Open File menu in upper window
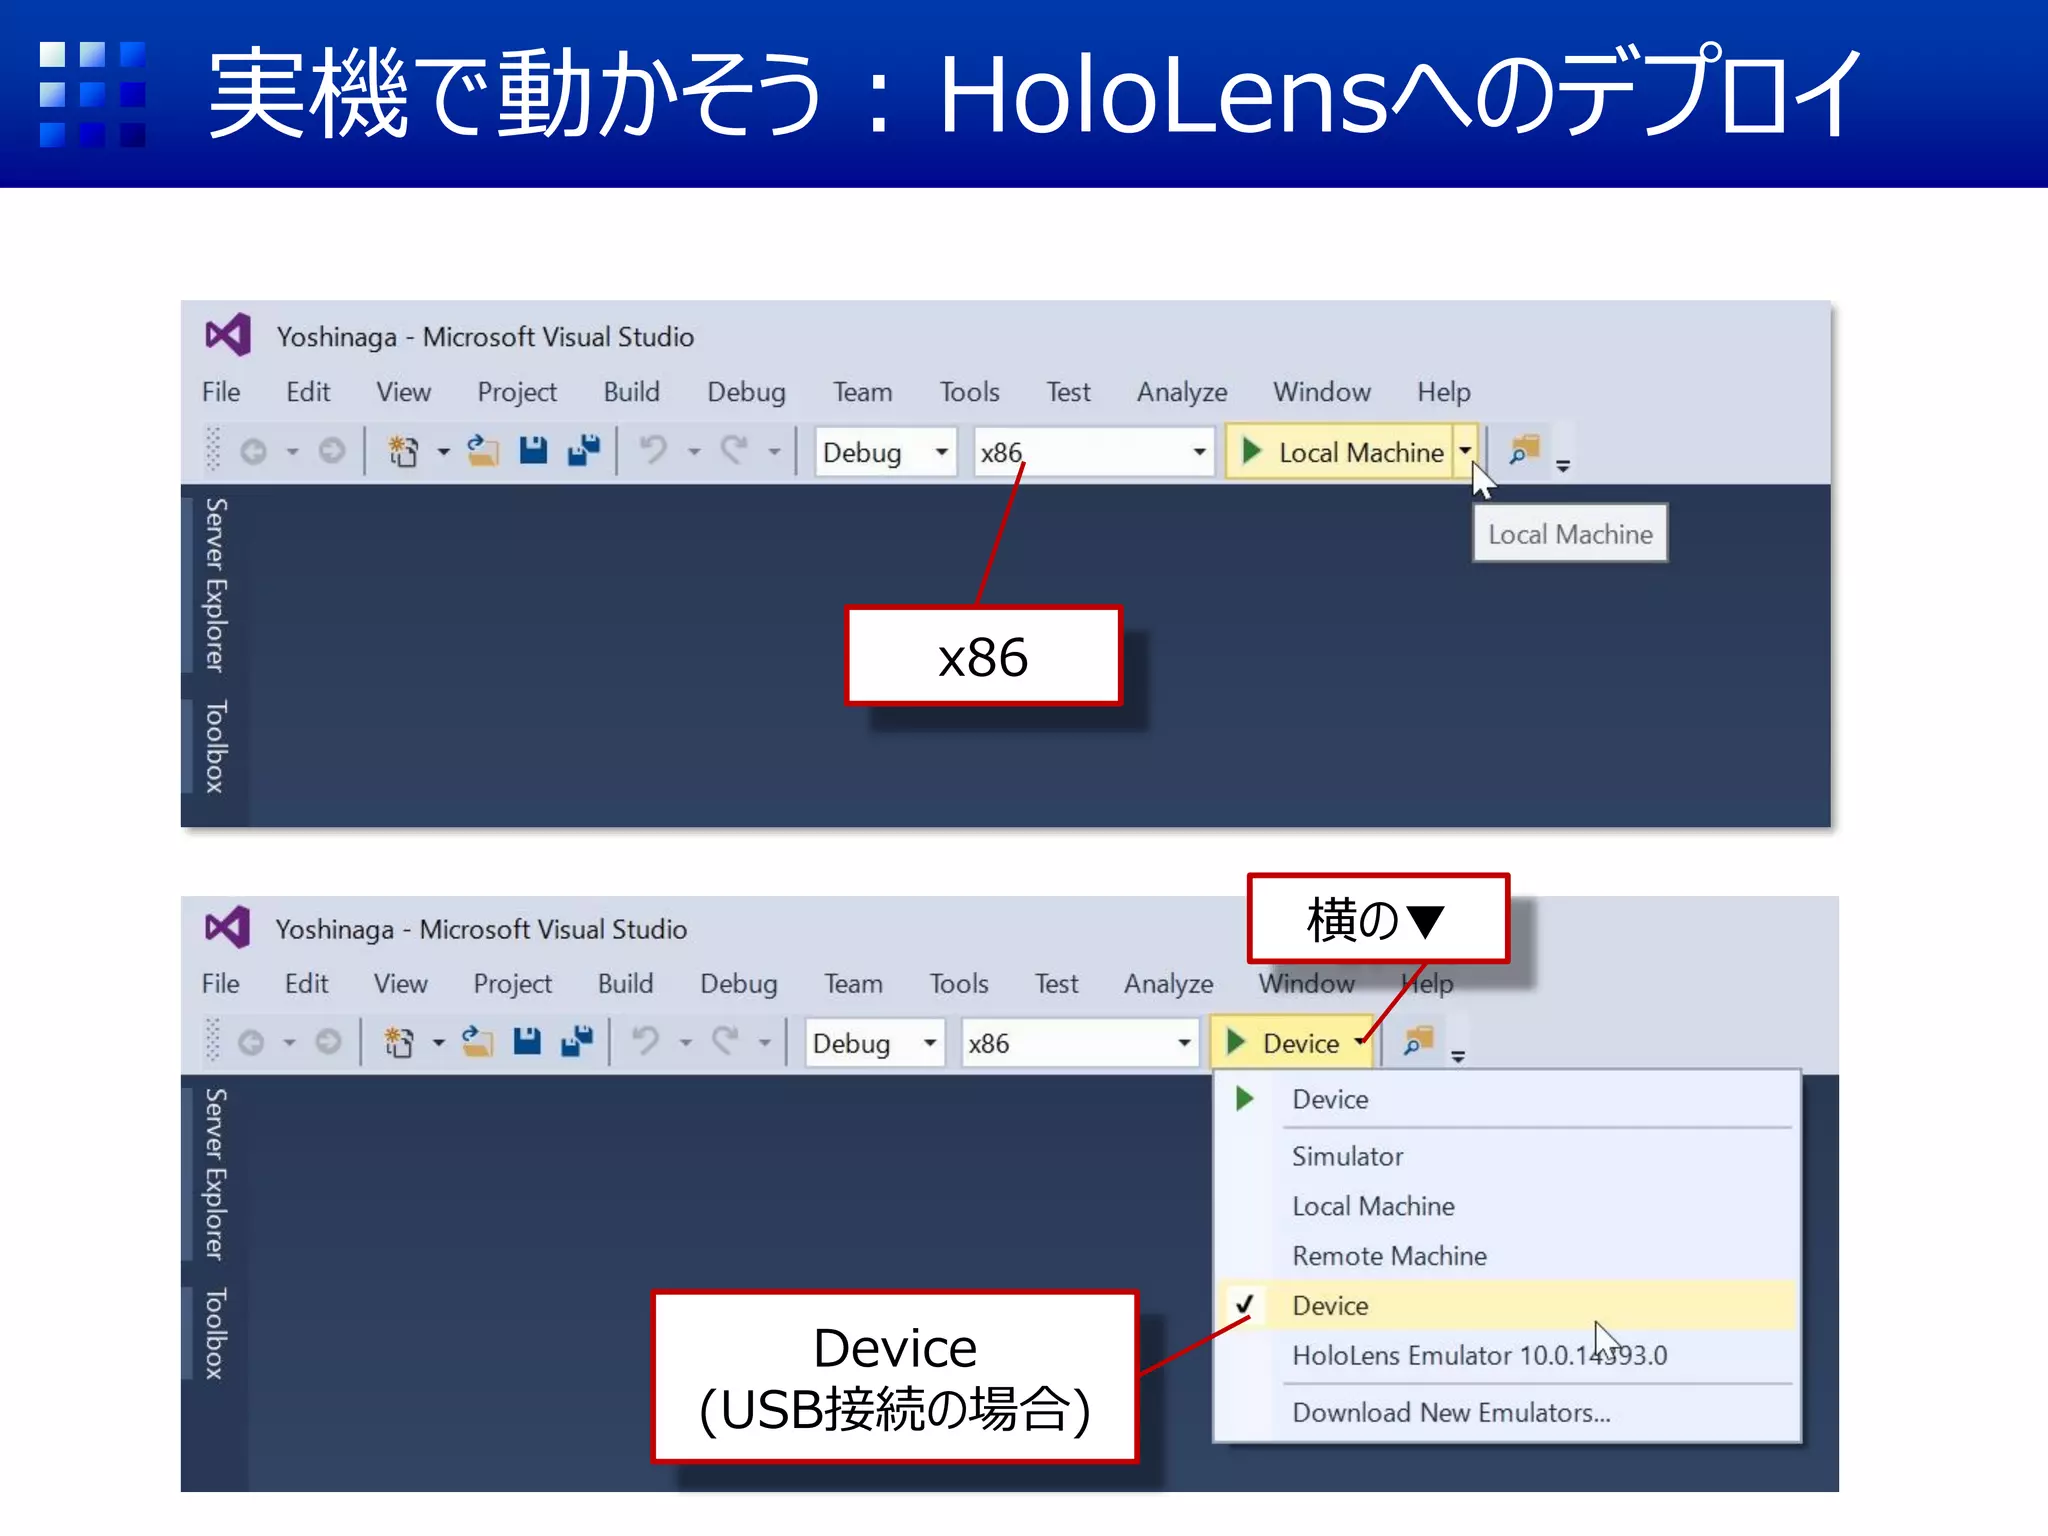 tap(221, 391)
